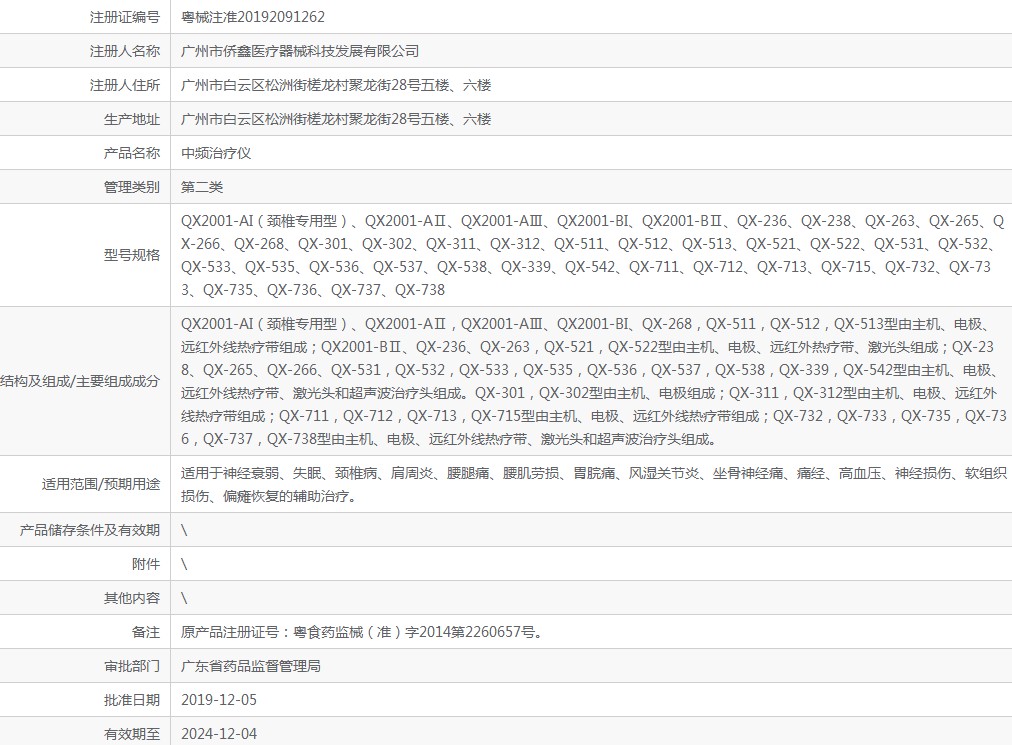Click the 注册人住所 address value
The width and height of the screenshot is (1012, 745).
click(x=336, y=85)
